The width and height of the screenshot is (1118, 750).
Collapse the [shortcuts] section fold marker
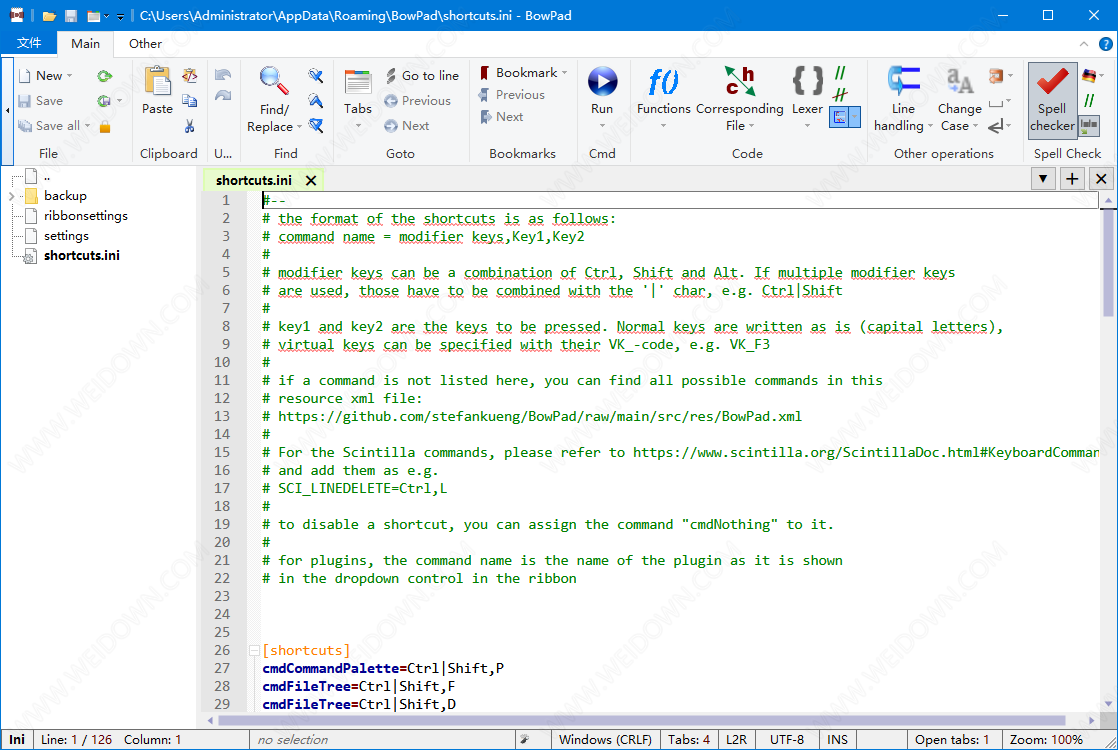click(253, 650)
